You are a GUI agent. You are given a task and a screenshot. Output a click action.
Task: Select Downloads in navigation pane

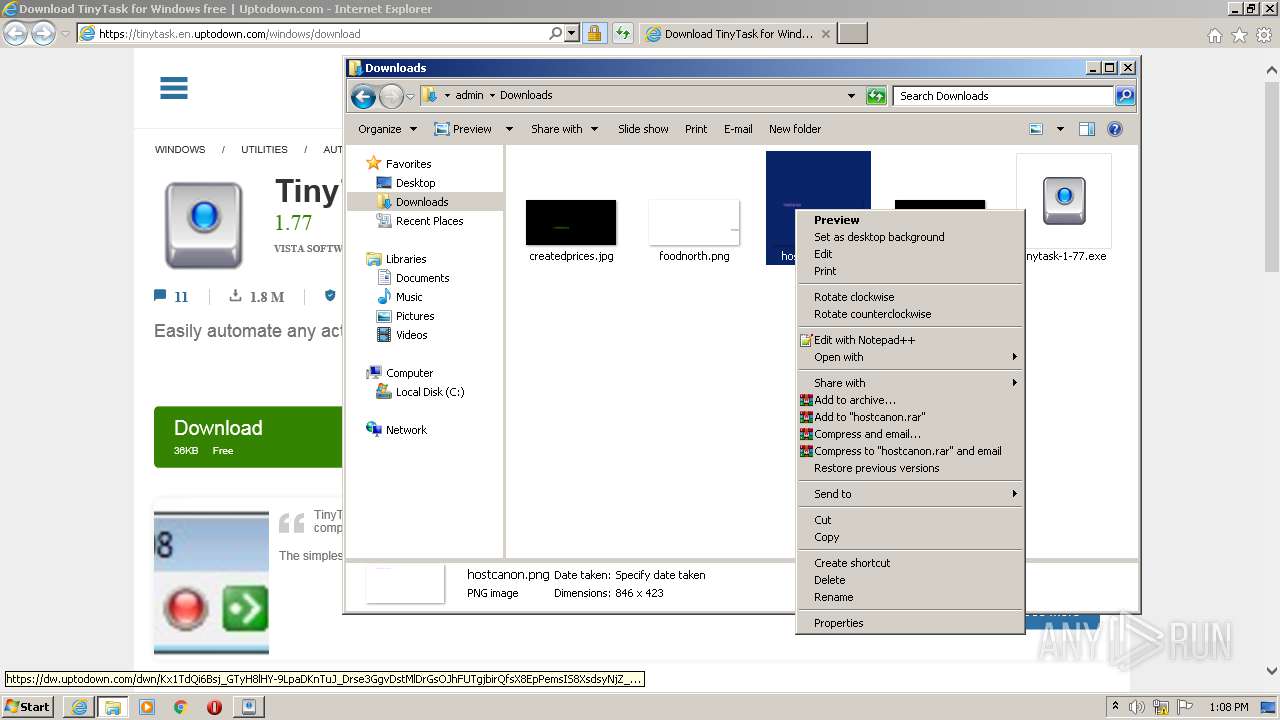point(412,202)
